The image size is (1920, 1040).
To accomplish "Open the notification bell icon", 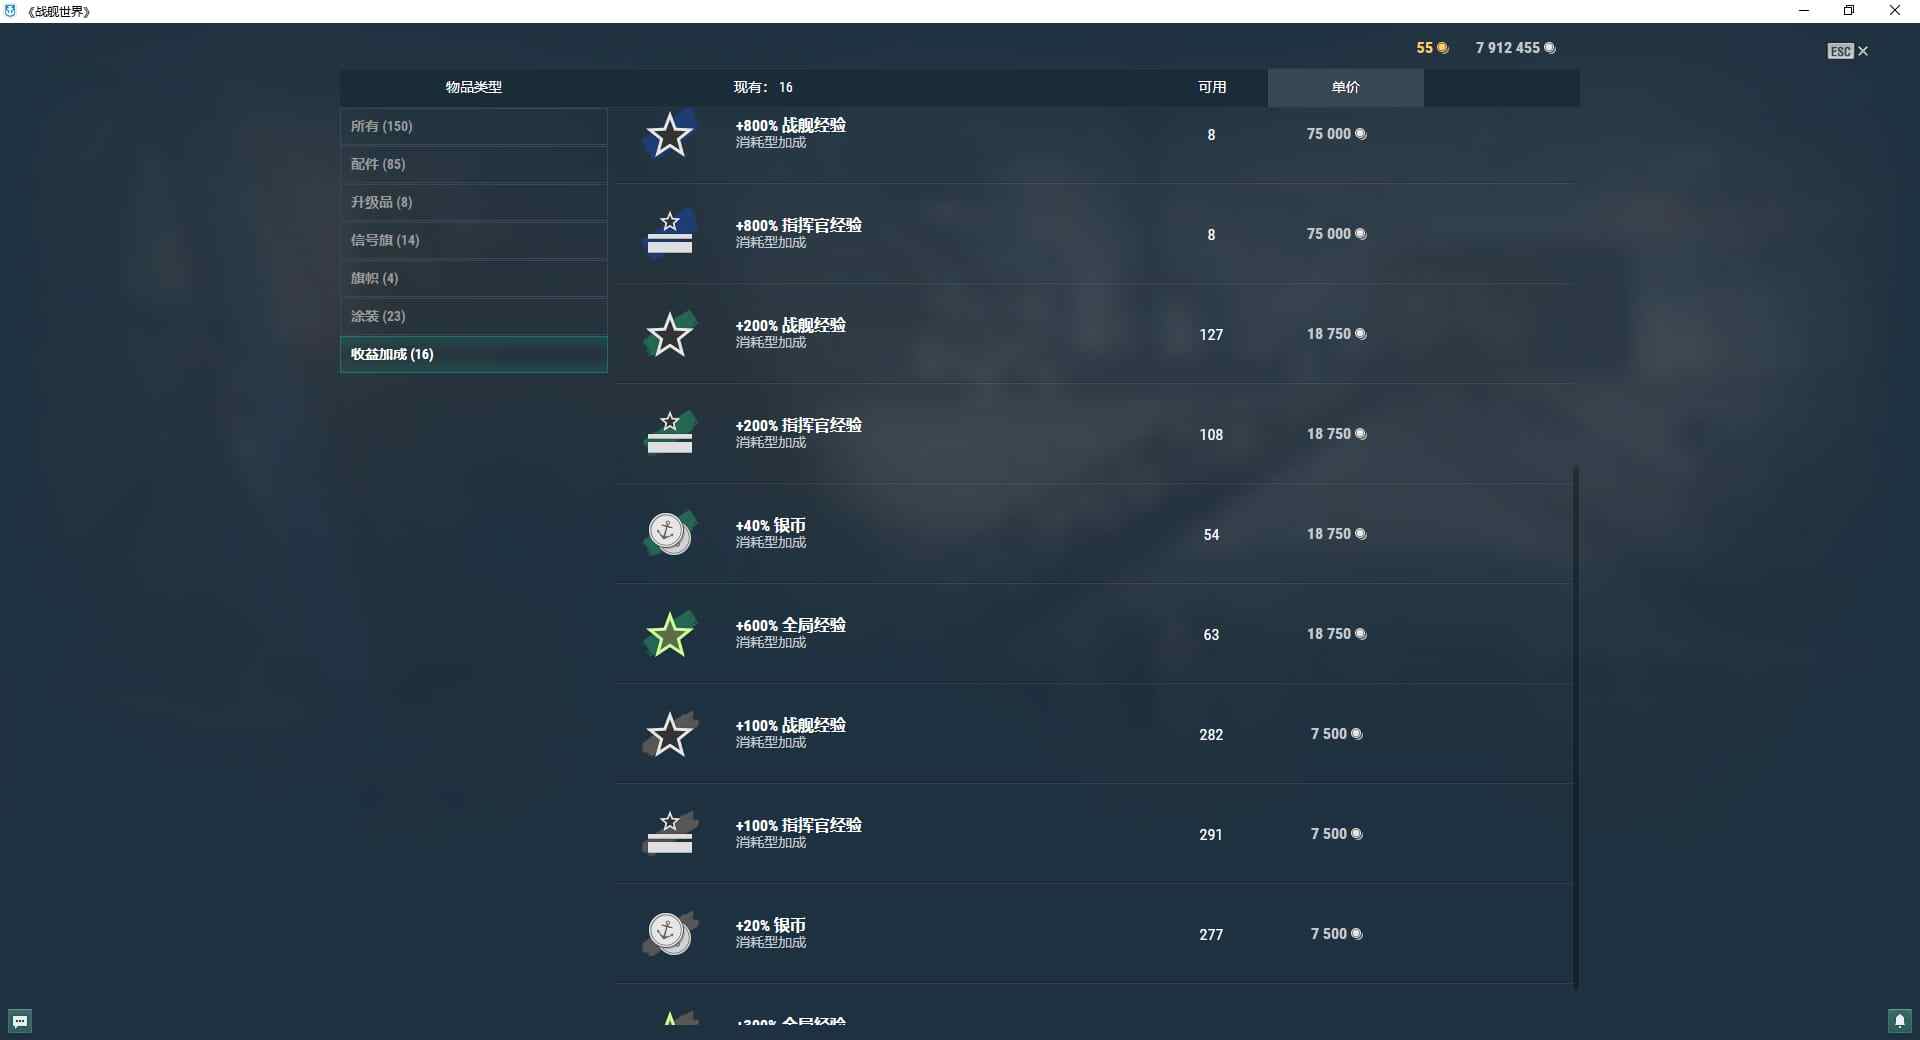I will pyautogui.click(x=1900, y=1021).
